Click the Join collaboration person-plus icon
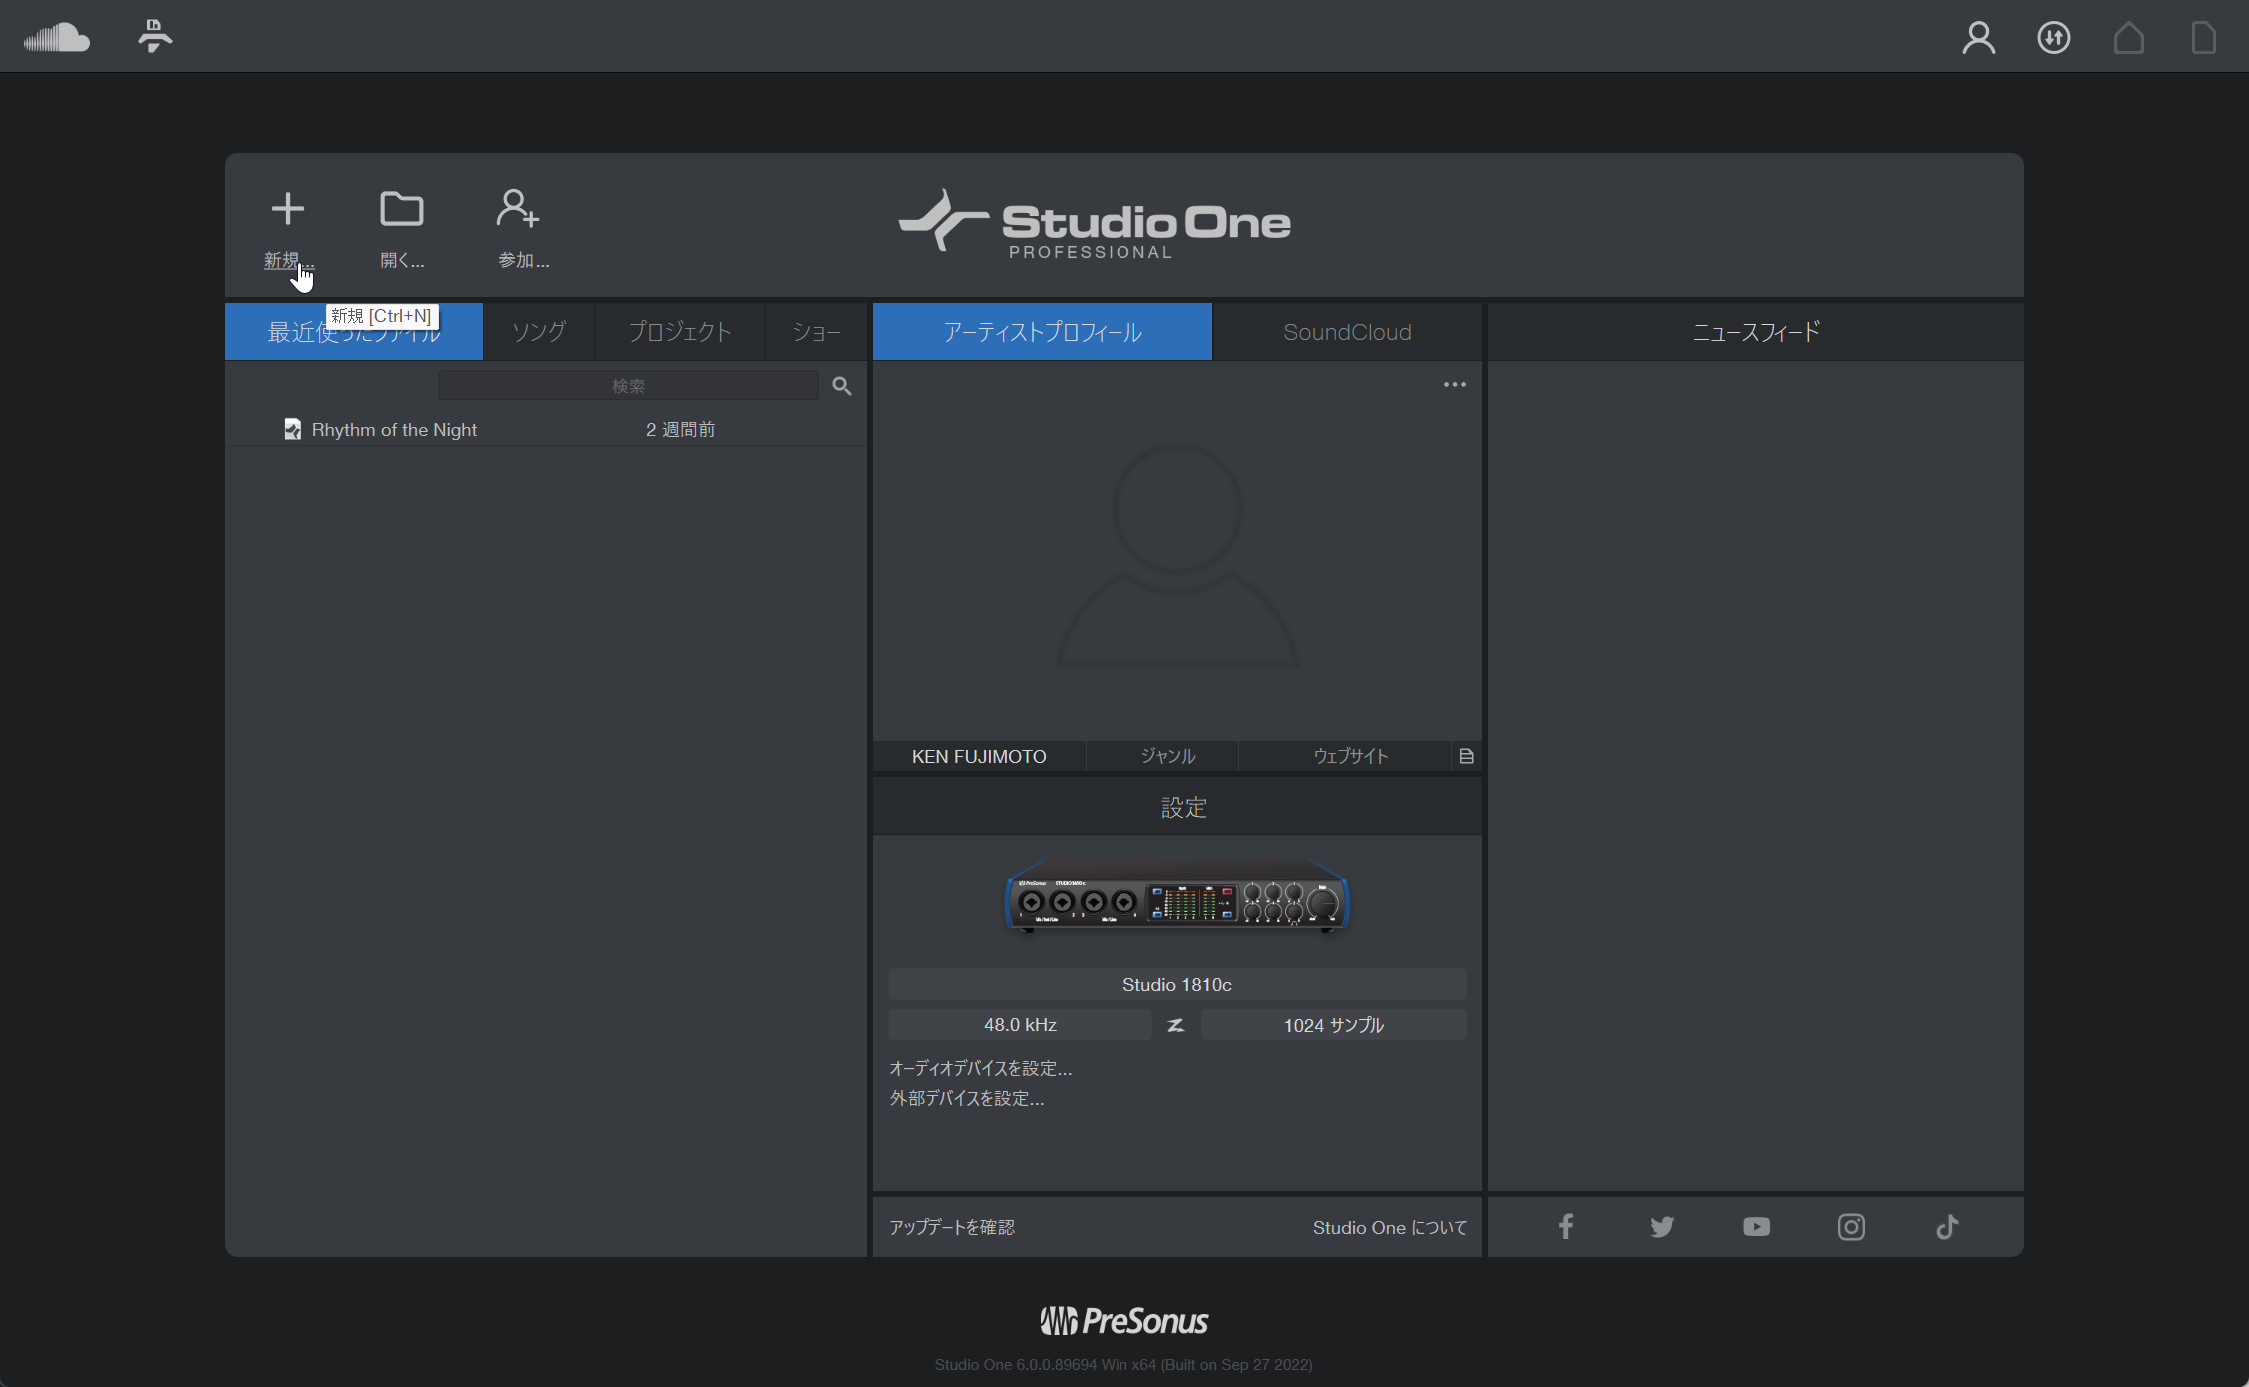 pos(518,209)
